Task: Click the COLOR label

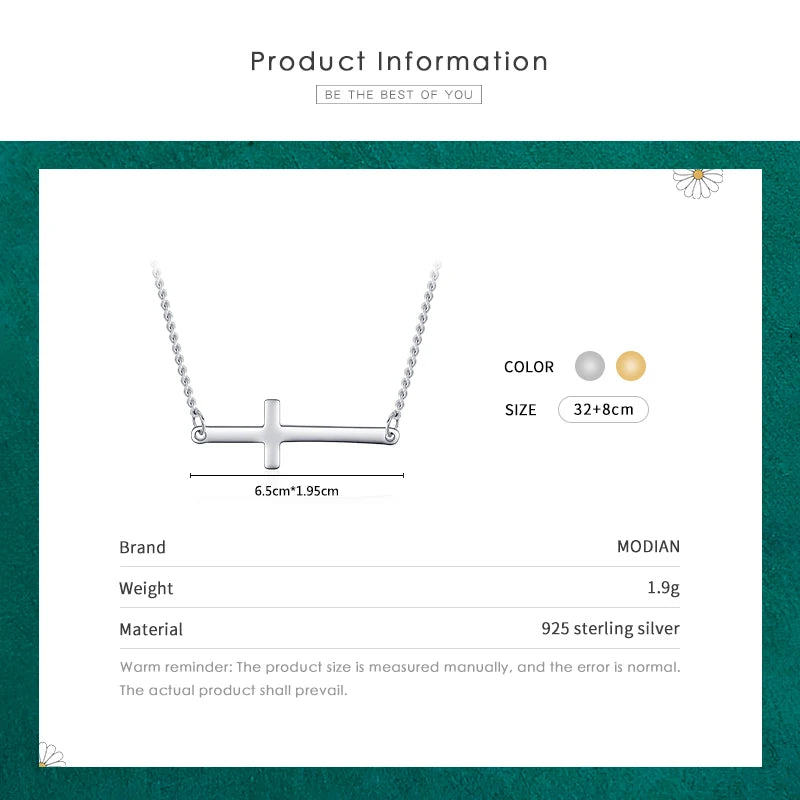Action: (529, 367)
